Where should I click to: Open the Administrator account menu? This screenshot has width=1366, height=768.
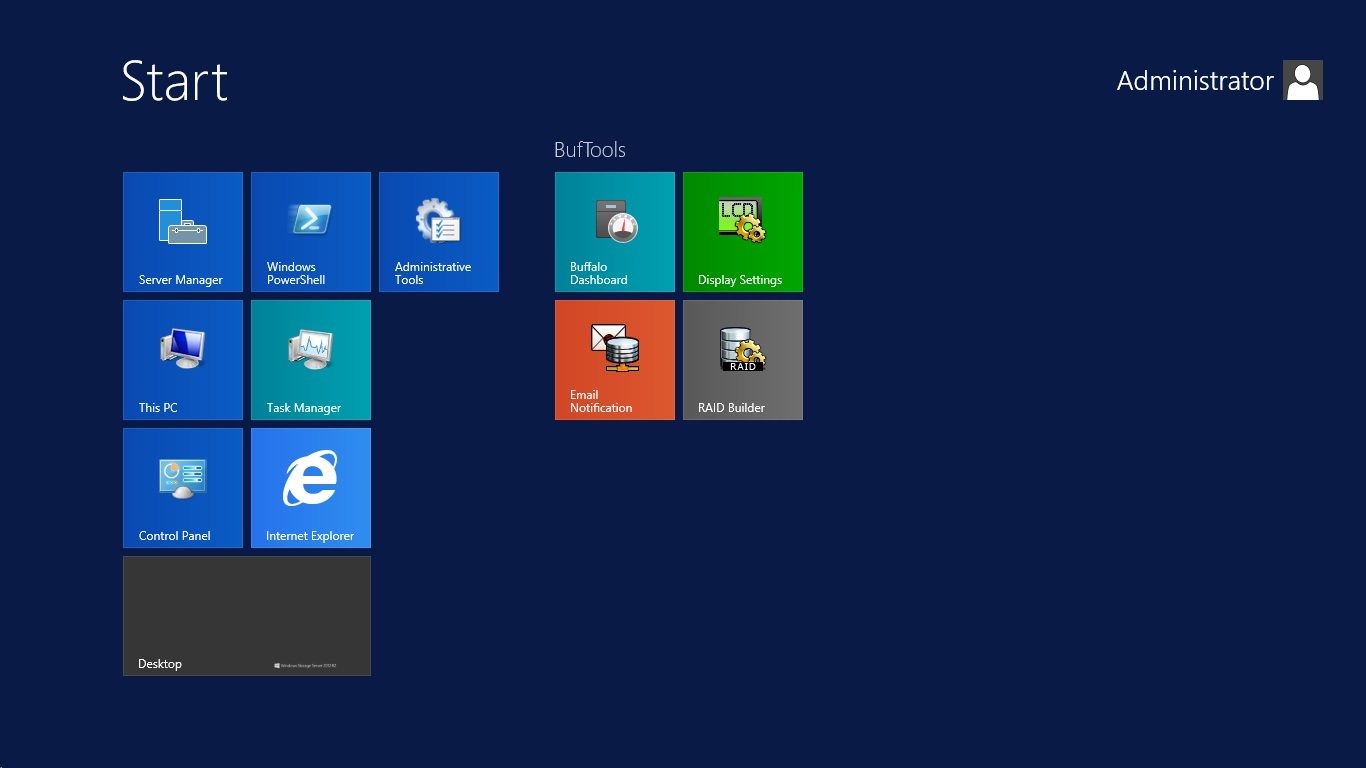click(x=1220, y=80)
